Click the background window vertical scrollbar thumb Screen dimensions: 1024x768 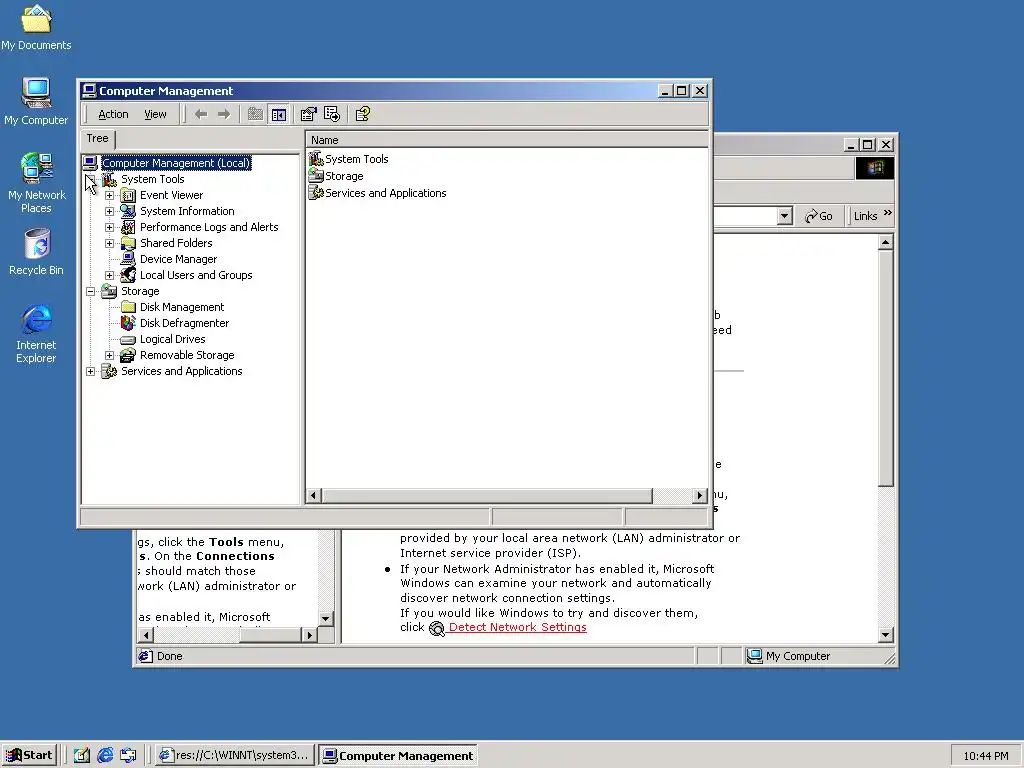pos(886,368)
